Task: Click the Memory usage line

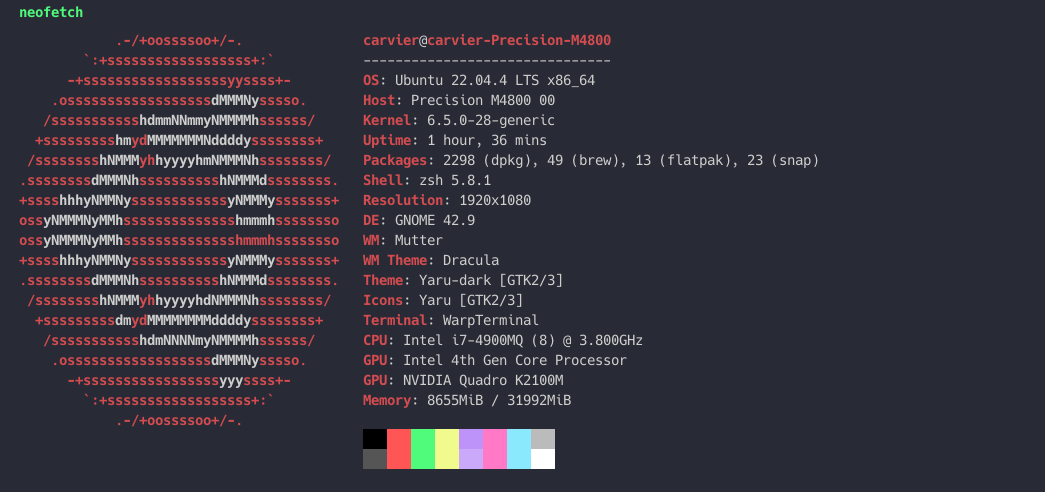Action: [x=467, y=401]
